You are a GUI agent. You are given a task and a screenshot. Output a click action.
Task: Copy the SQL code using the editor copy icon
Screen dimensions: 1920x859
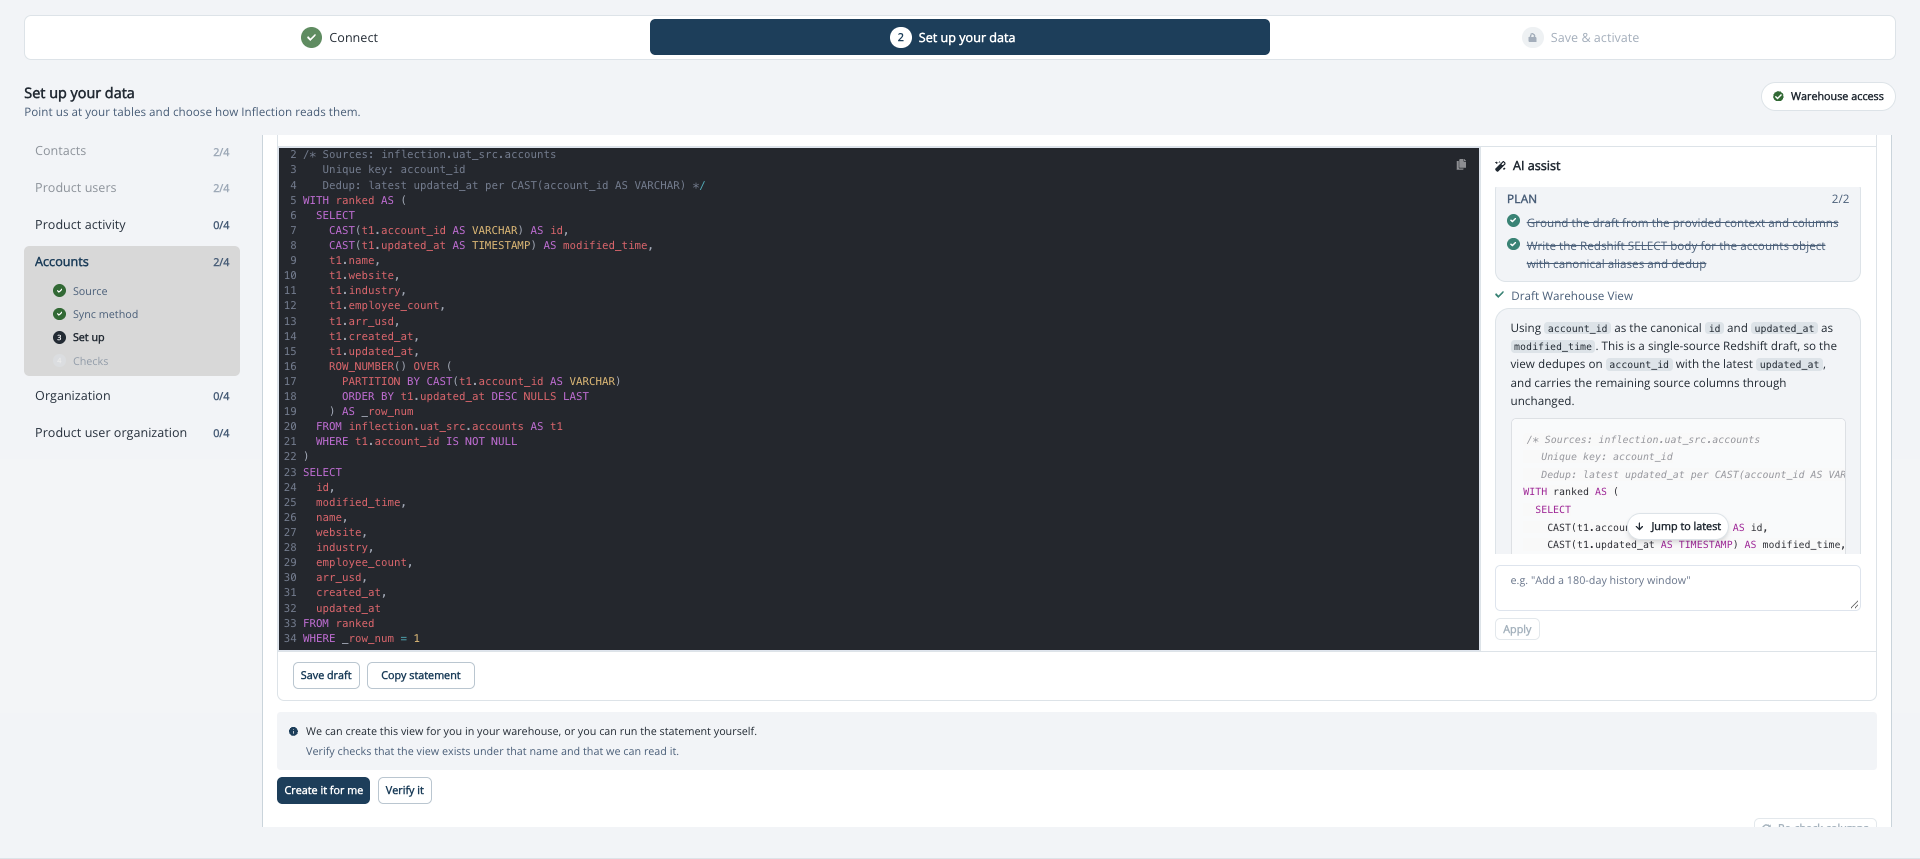coord(1461,165)
